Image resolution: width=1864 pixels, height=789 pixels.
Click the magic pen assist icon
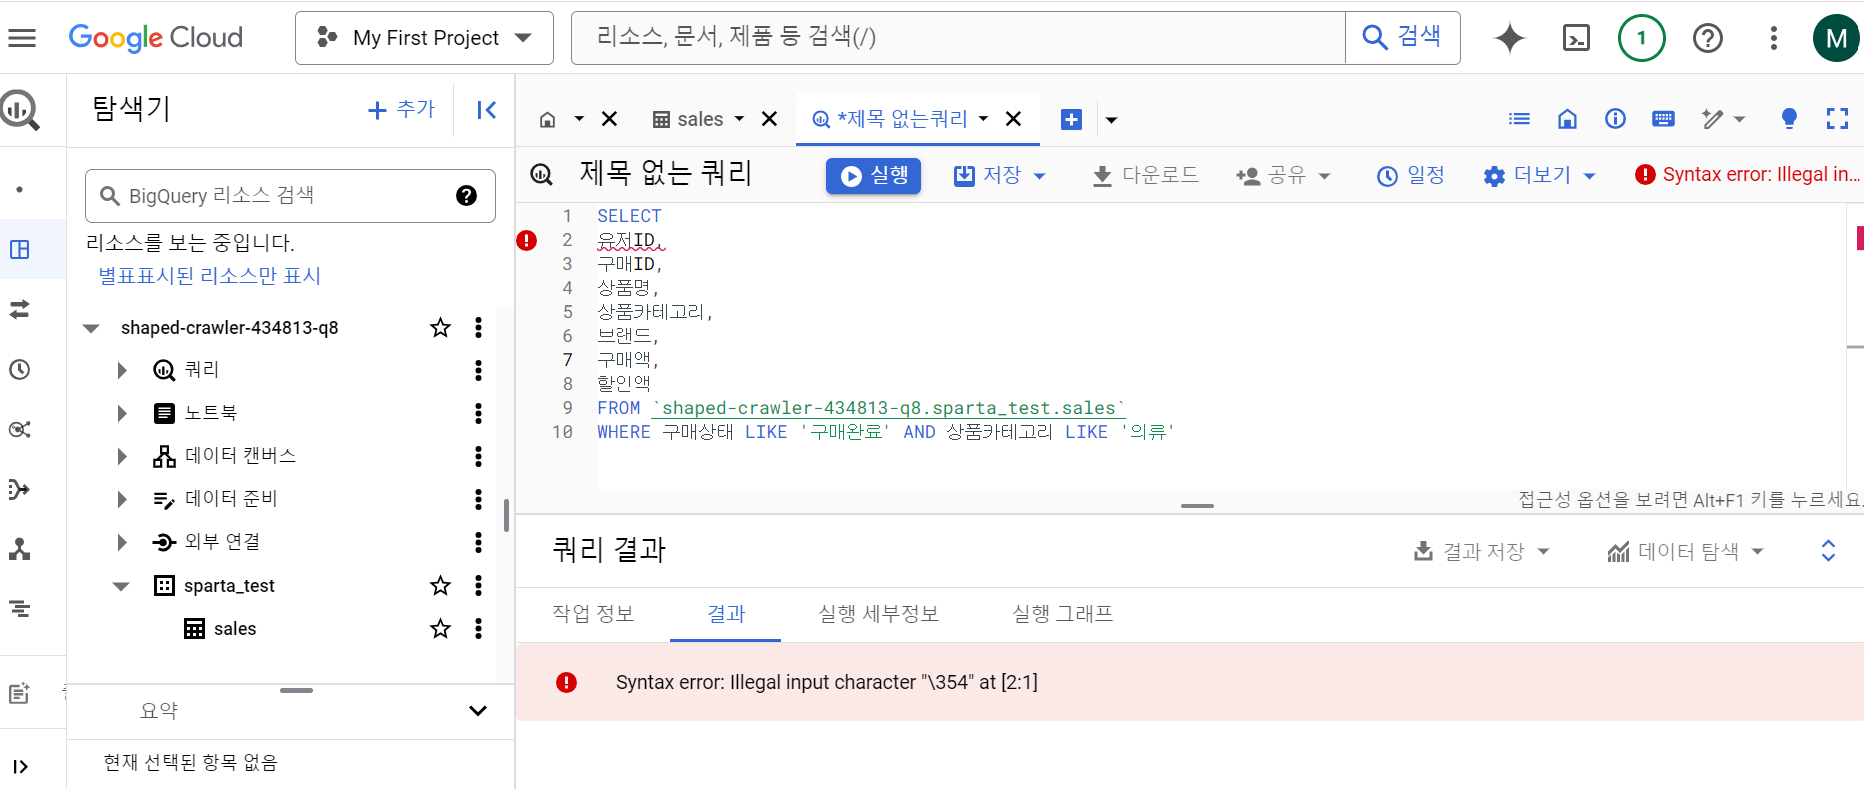click(1713, 119)
